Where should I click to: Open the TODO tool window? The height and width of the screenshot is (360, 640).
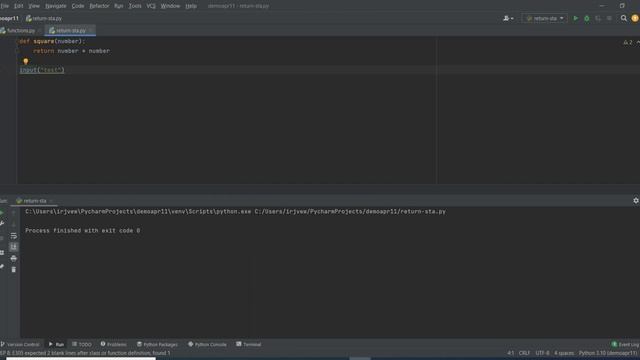point(82,344)
